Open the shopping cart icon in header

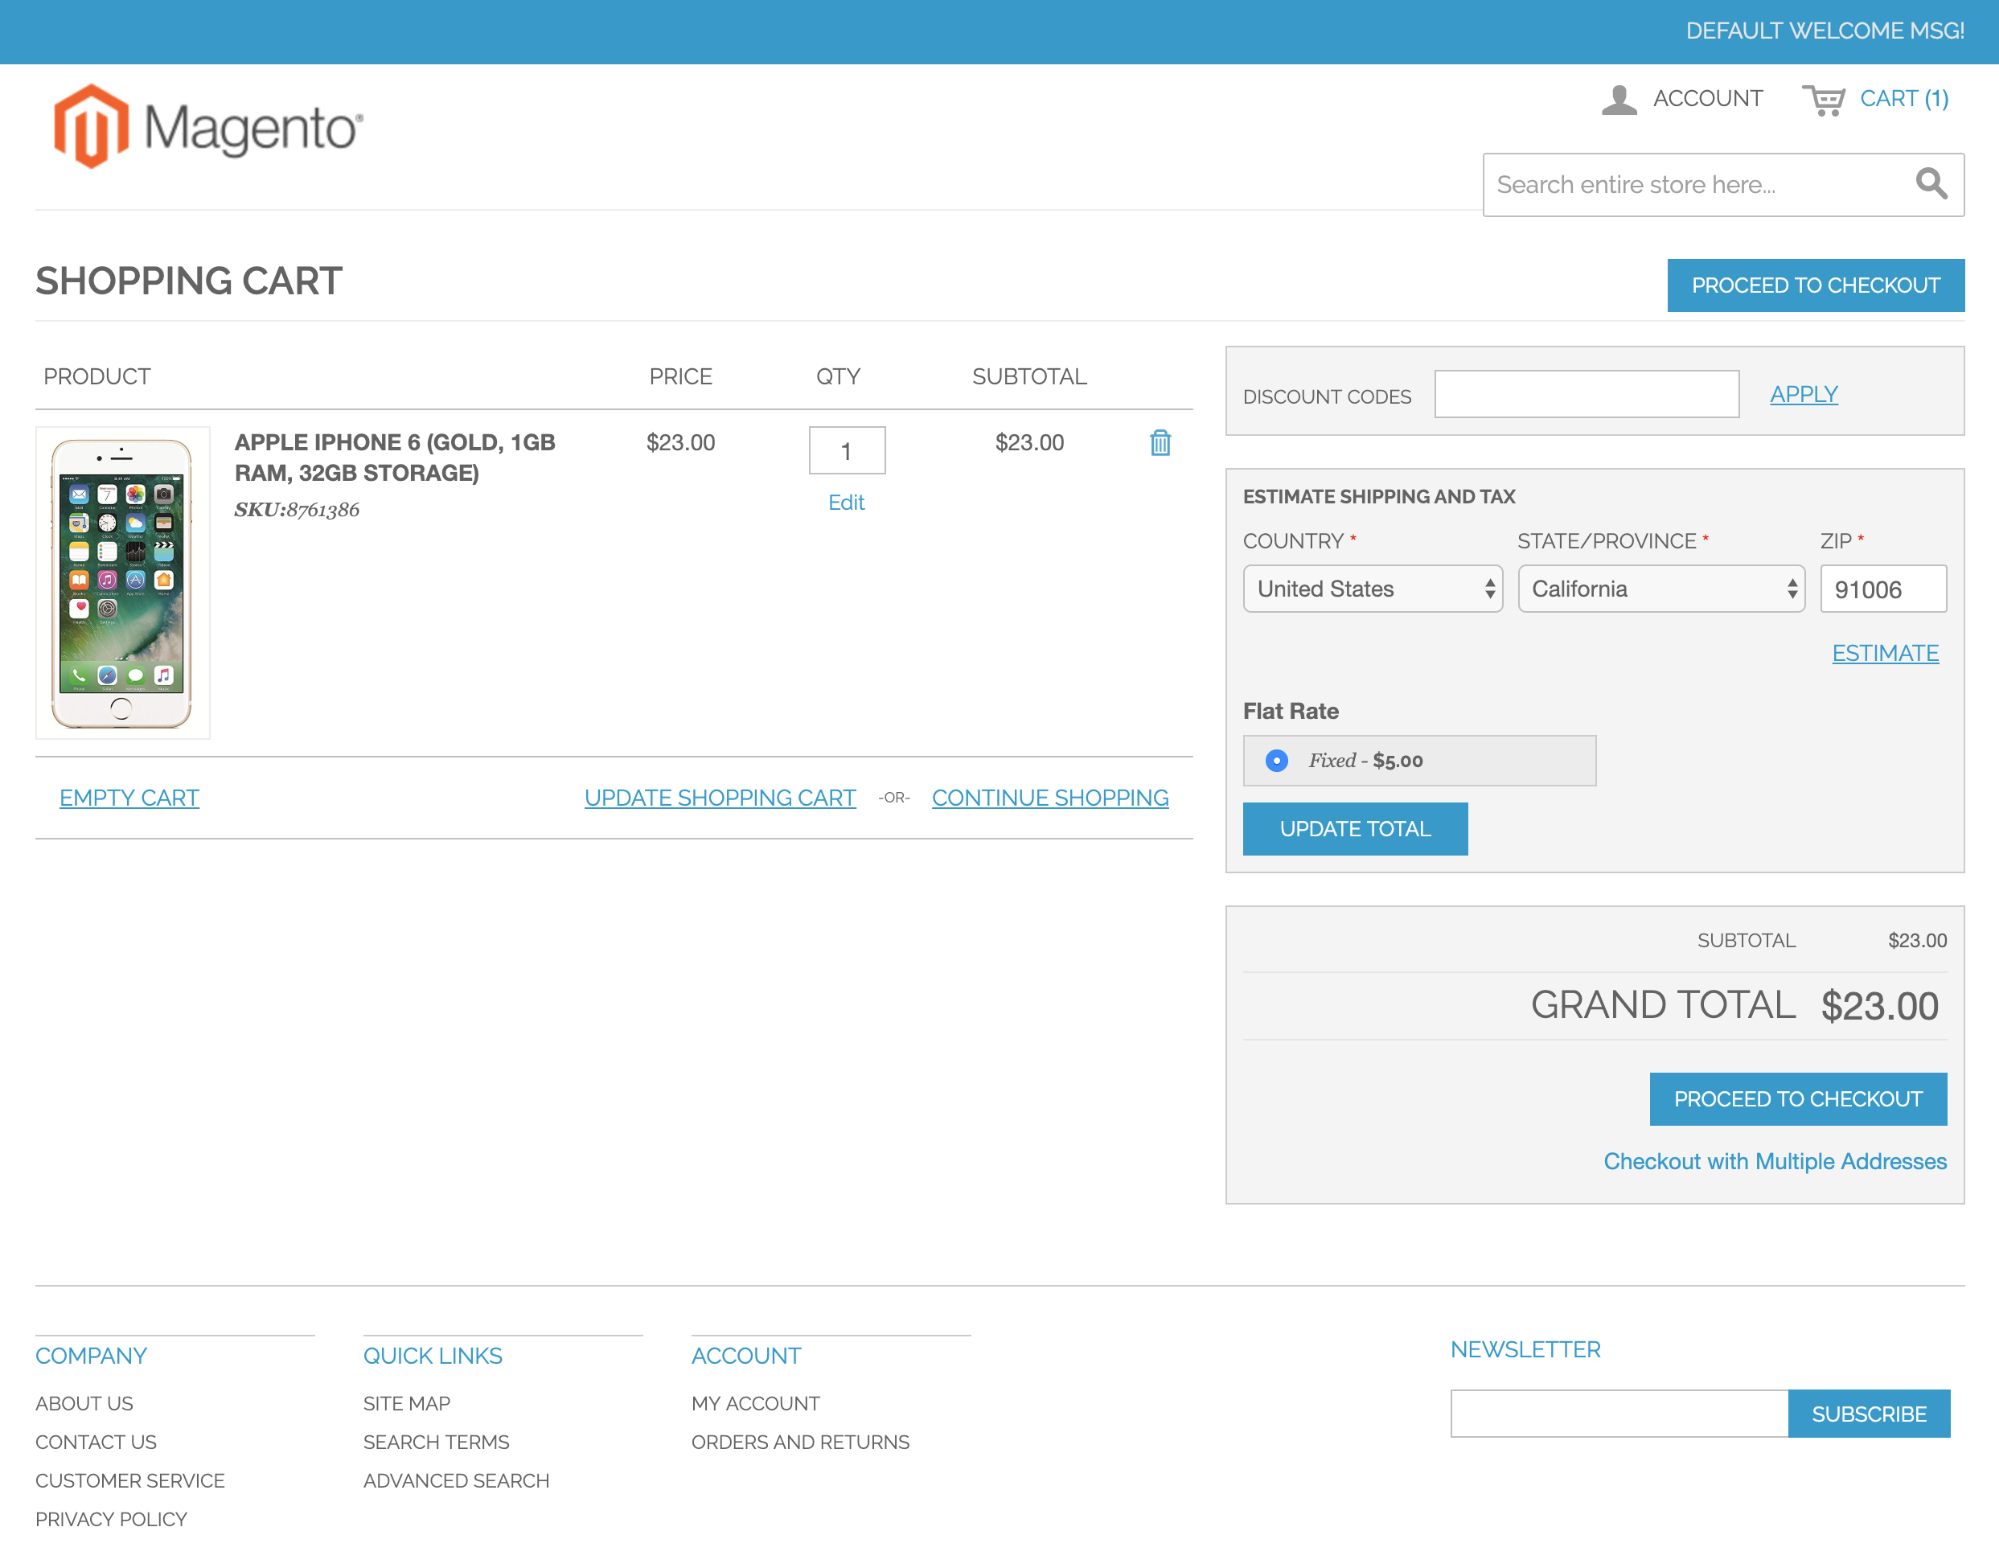click(1823, 100)
